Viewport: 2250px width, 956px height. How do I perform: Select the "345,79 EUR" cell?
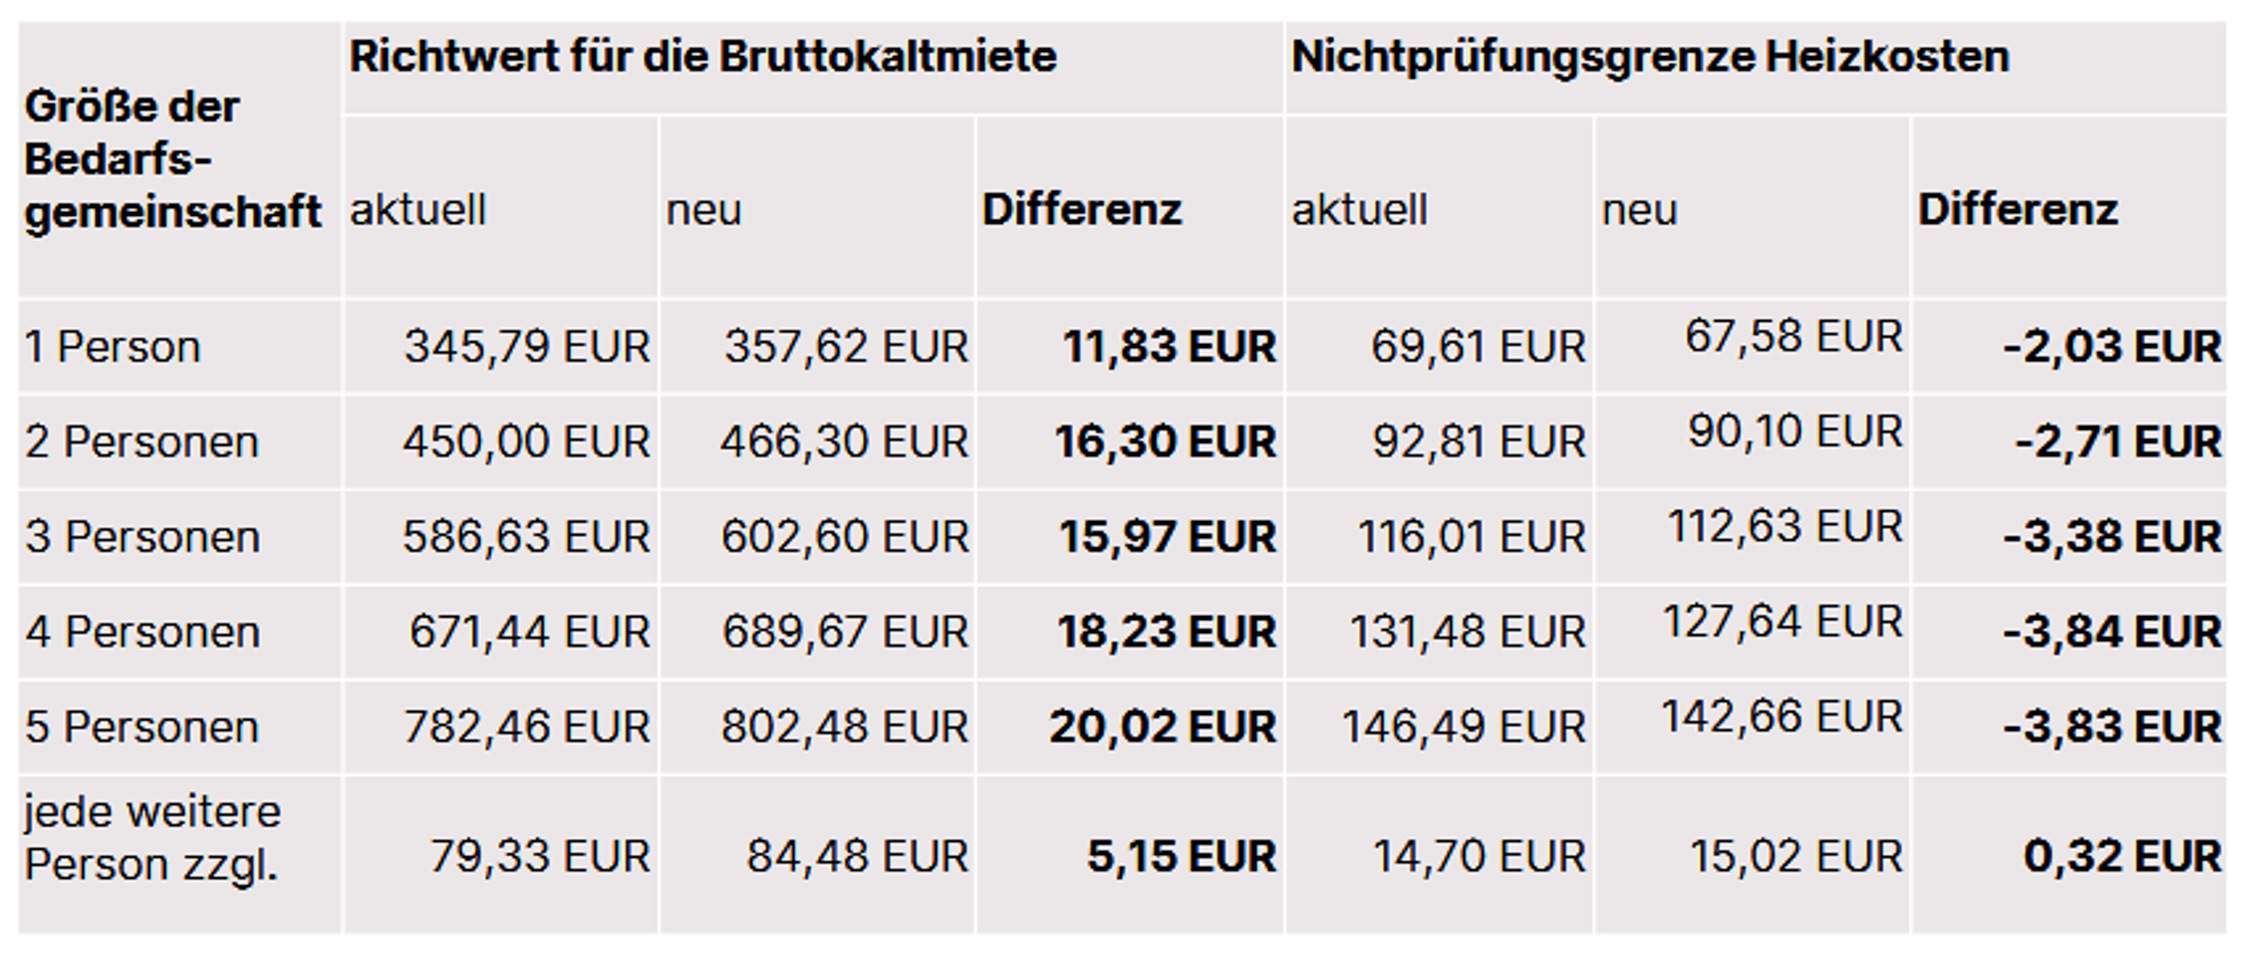pyautogui.click(x=527, y=347)
